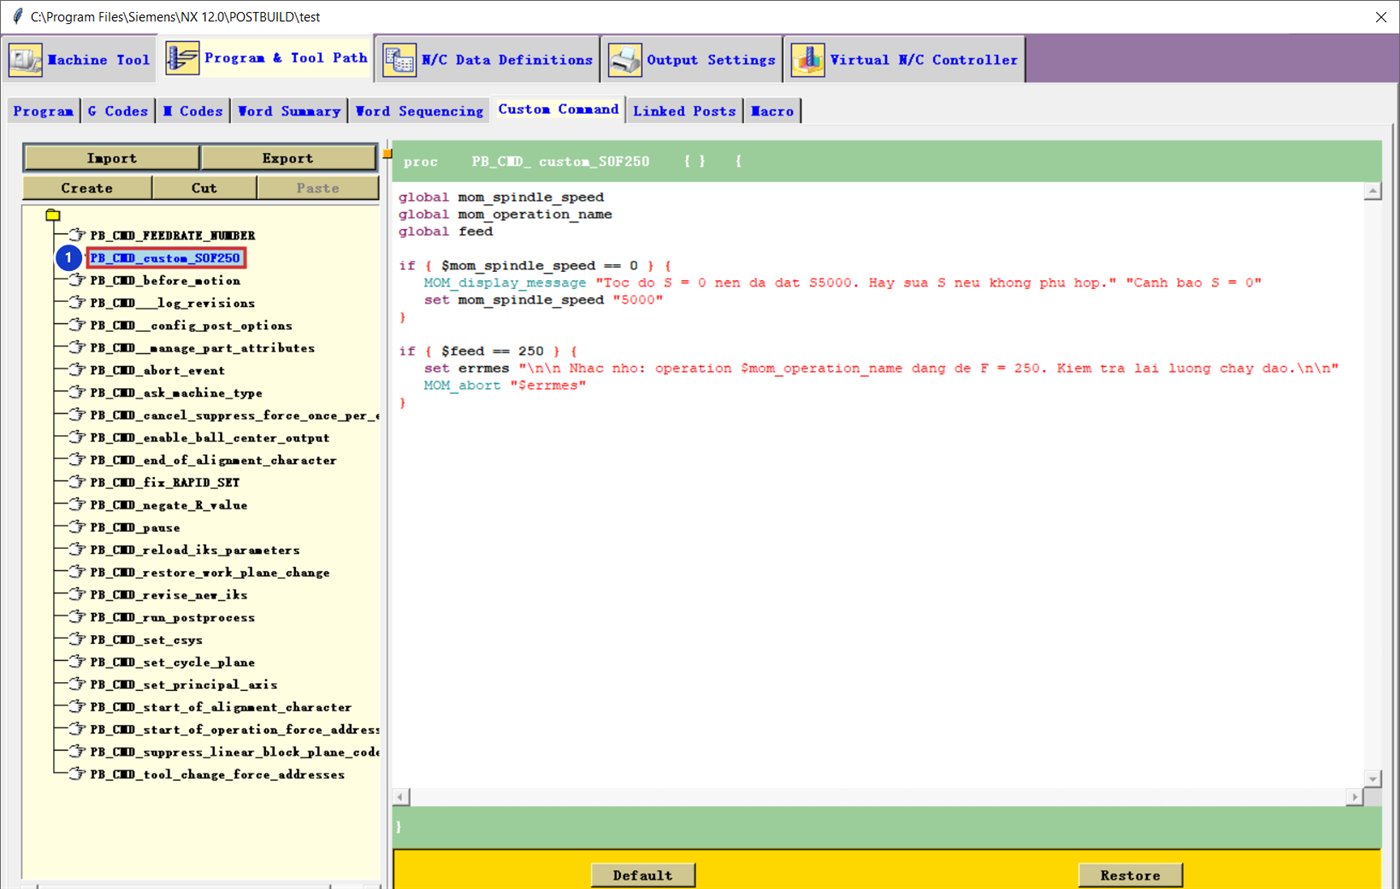Go to the Word Summary tab
This screenshot has height=889, width=1400.
(289, 111)
